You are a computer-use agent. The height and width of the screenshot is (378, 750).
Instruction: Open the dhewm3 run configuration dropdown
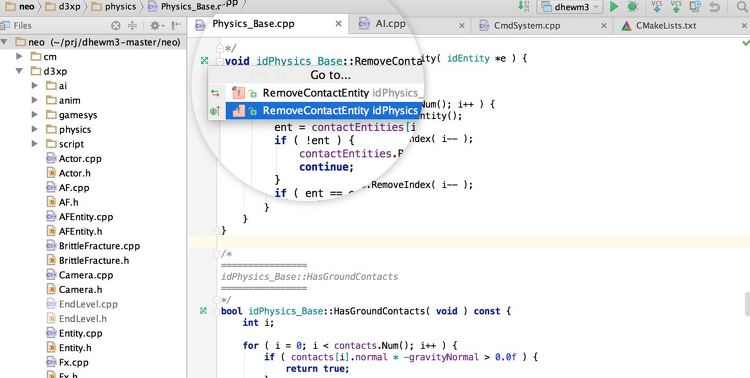(x=570, y=7)
